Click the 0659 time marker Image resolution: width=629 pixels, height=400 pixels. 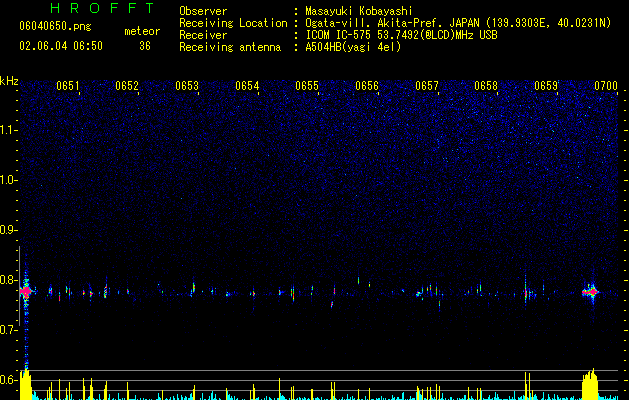pos(546,86)
